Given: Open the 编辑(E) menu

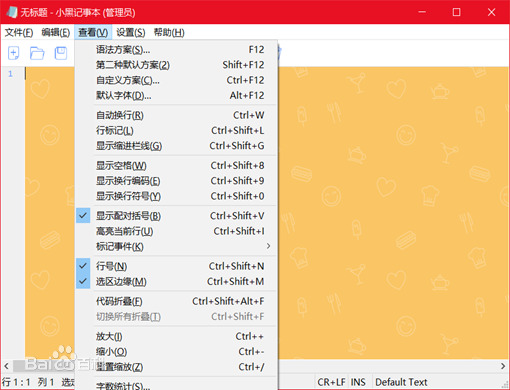Looking at the screenshot, I should pos(56,32).
